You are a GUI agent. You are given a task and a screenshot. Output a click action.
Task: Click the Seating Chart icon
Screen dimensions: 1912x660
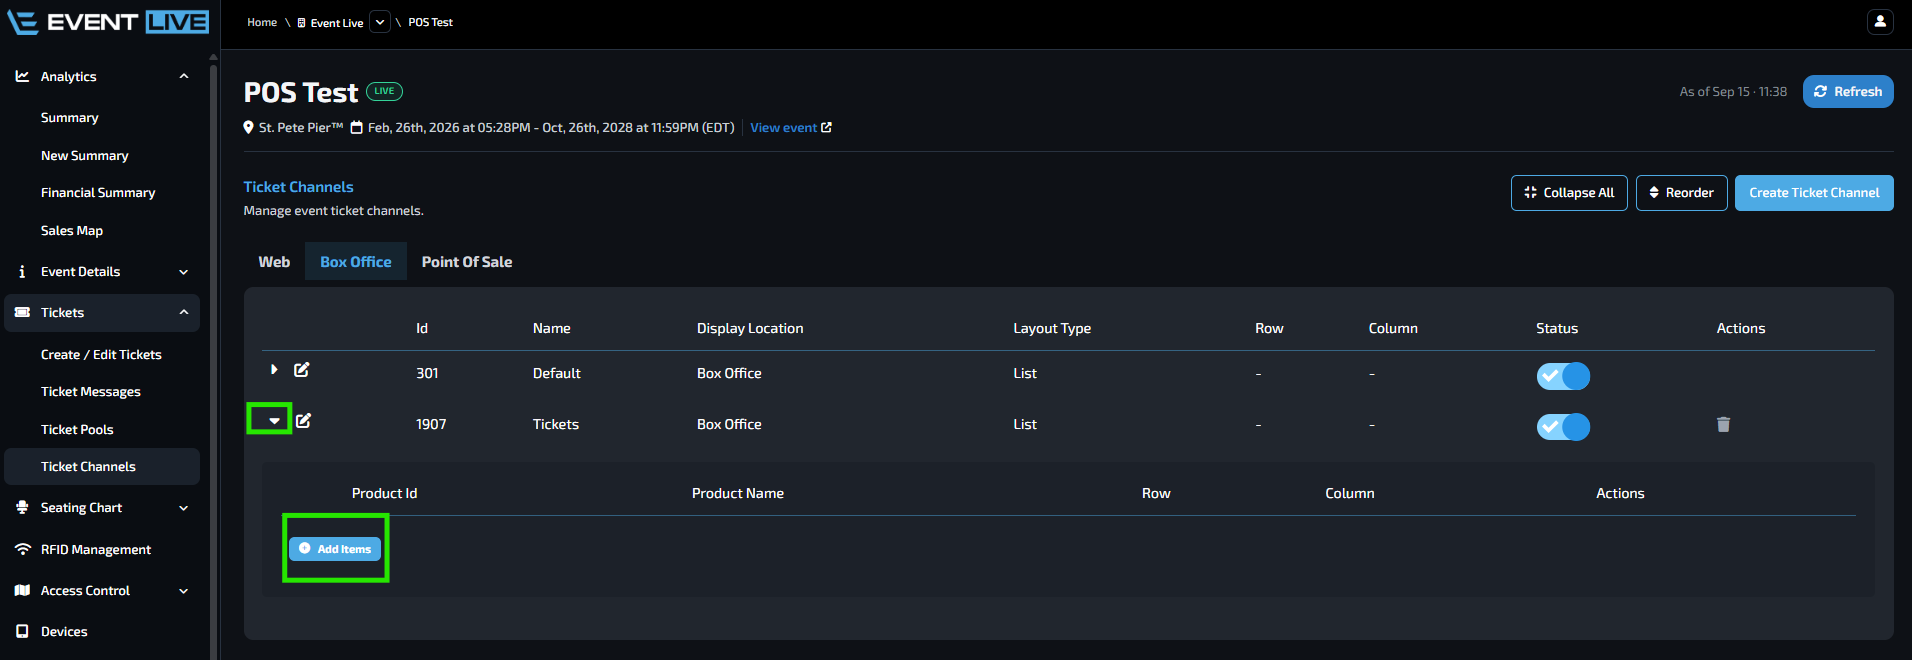tap(22, 508)
